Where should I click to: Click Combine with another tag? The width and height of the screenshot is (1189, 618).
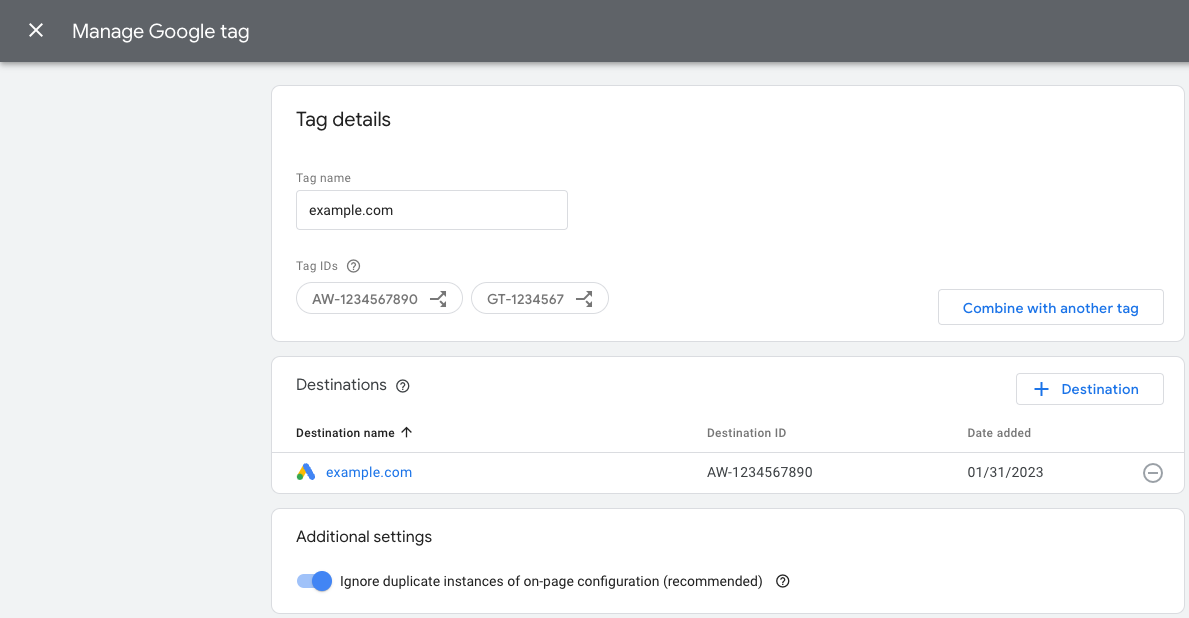[x=1050, y=307]
